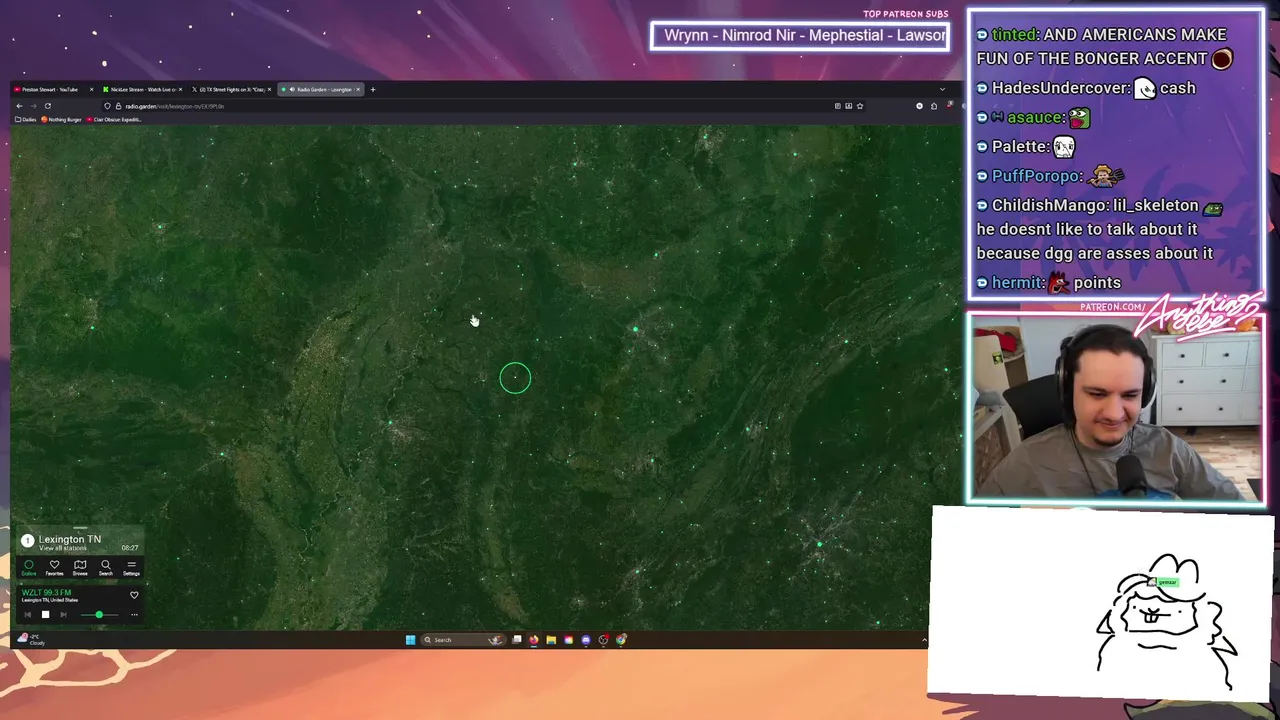Image resolution: width=1280 pixels, height=720 pixels.
Task: Open the Dailies bookmarks folder
Action: click(x=26, y=119)
